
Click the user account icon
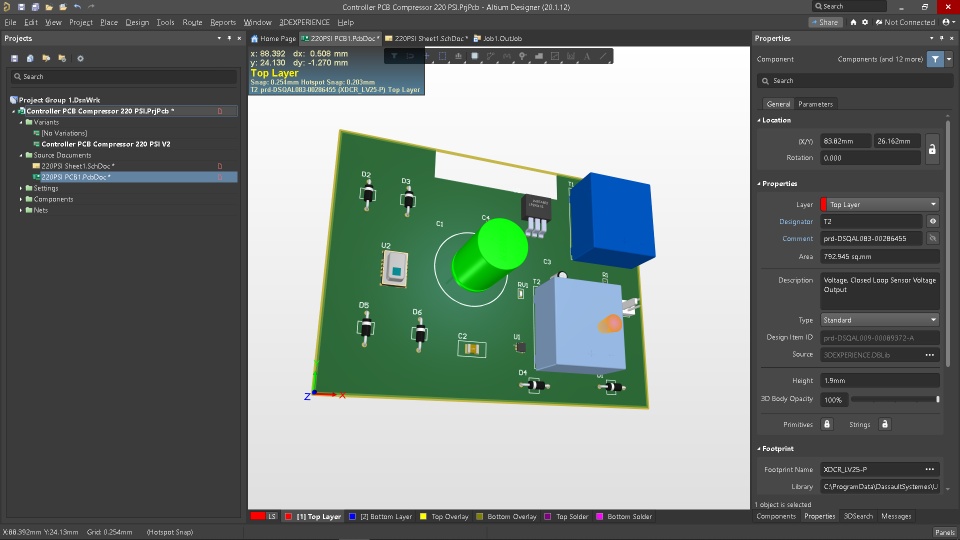pyautogui.click(x=947, y=22)
